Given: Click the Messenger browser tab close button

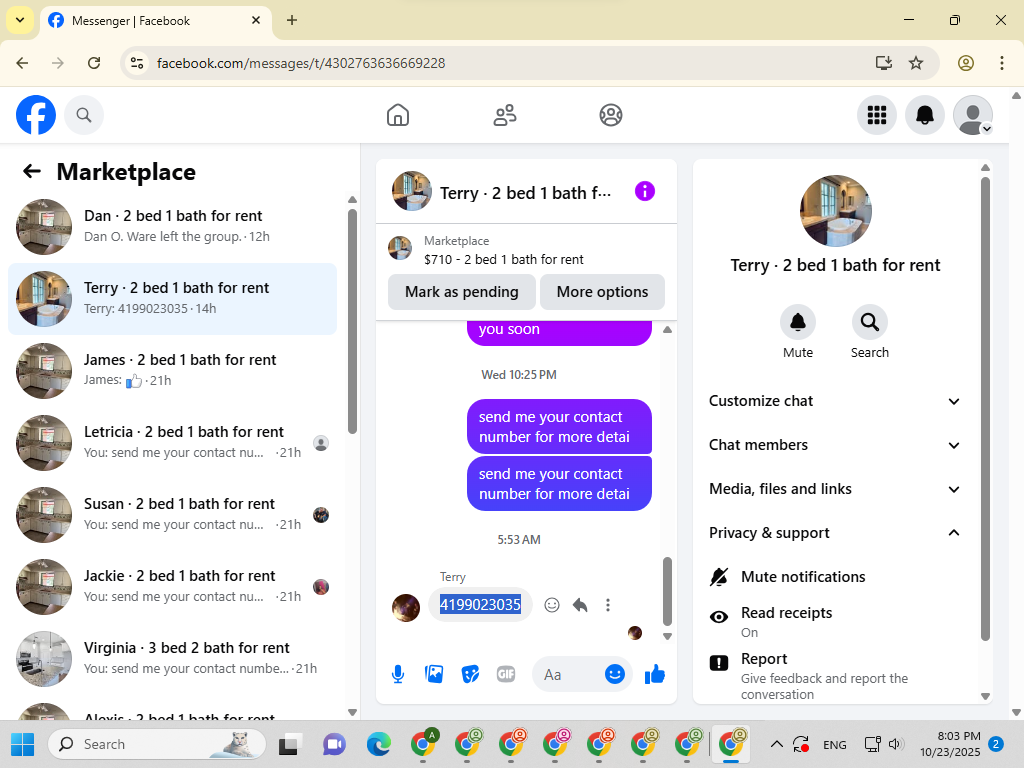Looking at the screenshot, I should click(x=256, y=20).
